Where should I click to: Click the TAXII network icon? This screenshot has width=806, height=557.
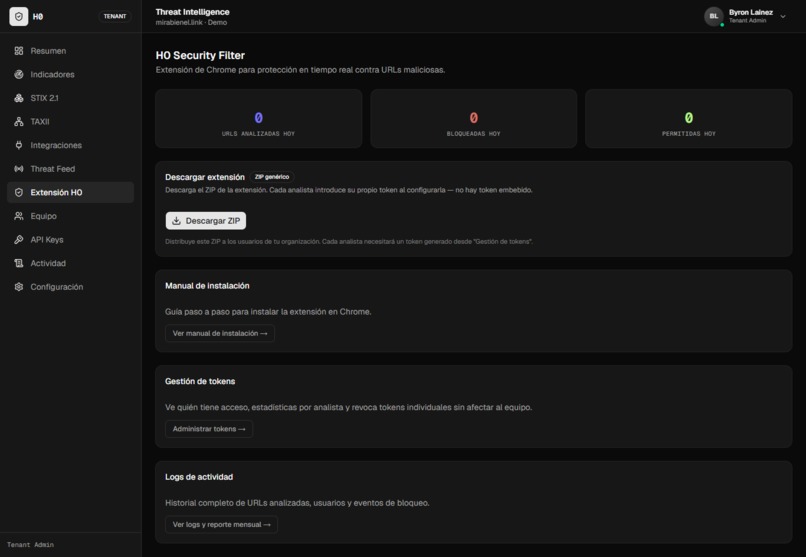(x=19, y=122)
